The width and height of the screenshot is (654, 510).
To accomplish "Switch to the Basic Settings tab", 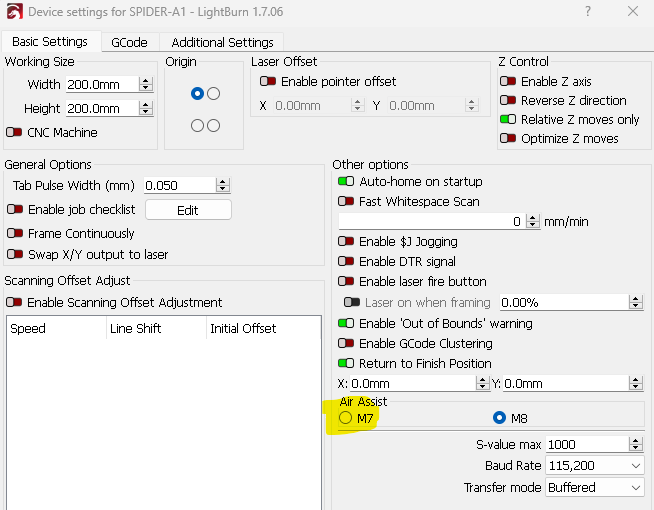I will tap(50, 42).
